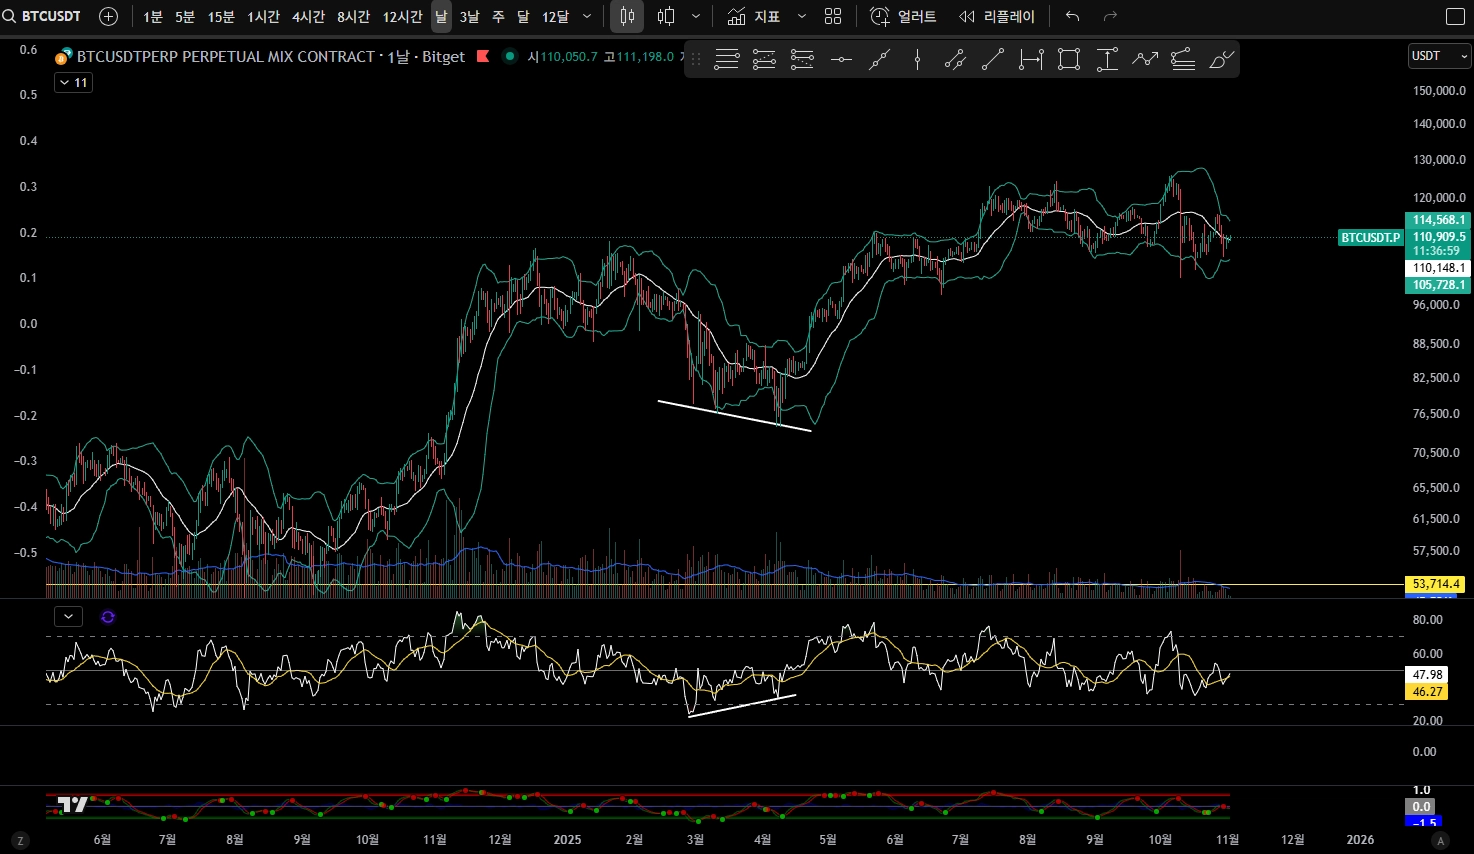Start bar replay with 리플레이
This screenshot has width=1474, height=854.
pyautogui.click(x=997, y=16)
